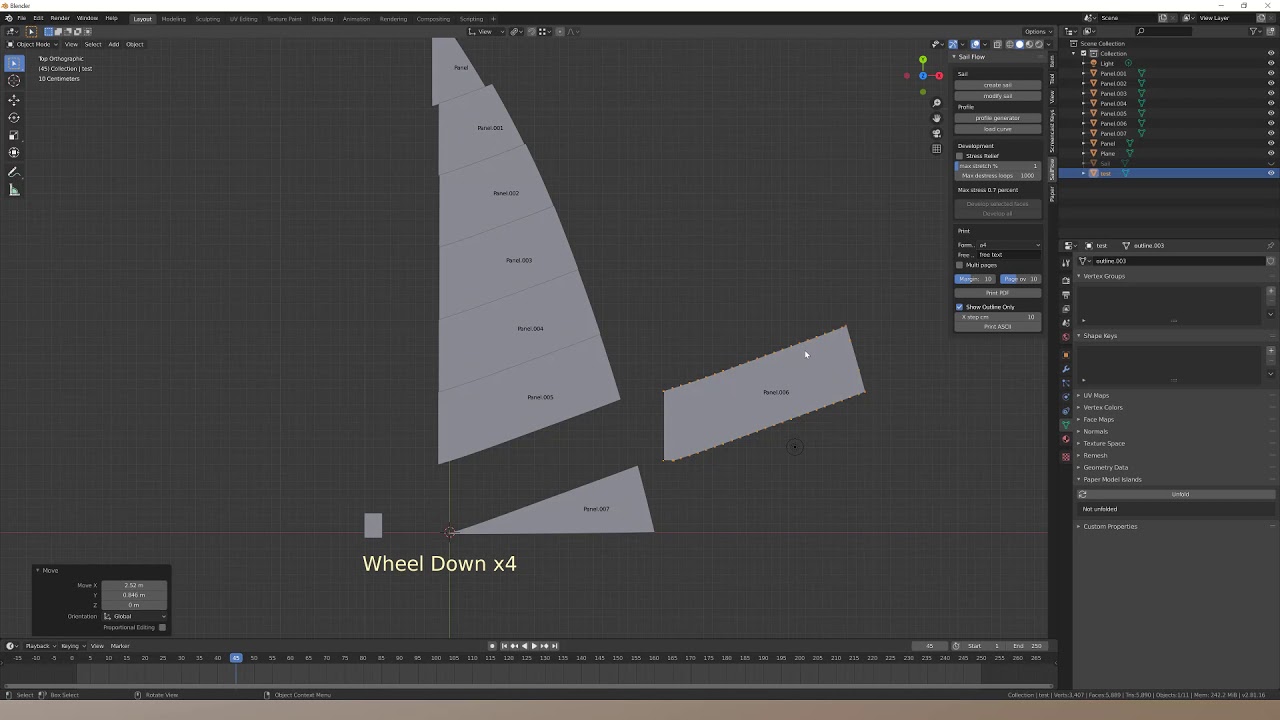1280x720 pixels.
Task: Open the Scene properties tab icon
Action: click(x=1066, y=322)
